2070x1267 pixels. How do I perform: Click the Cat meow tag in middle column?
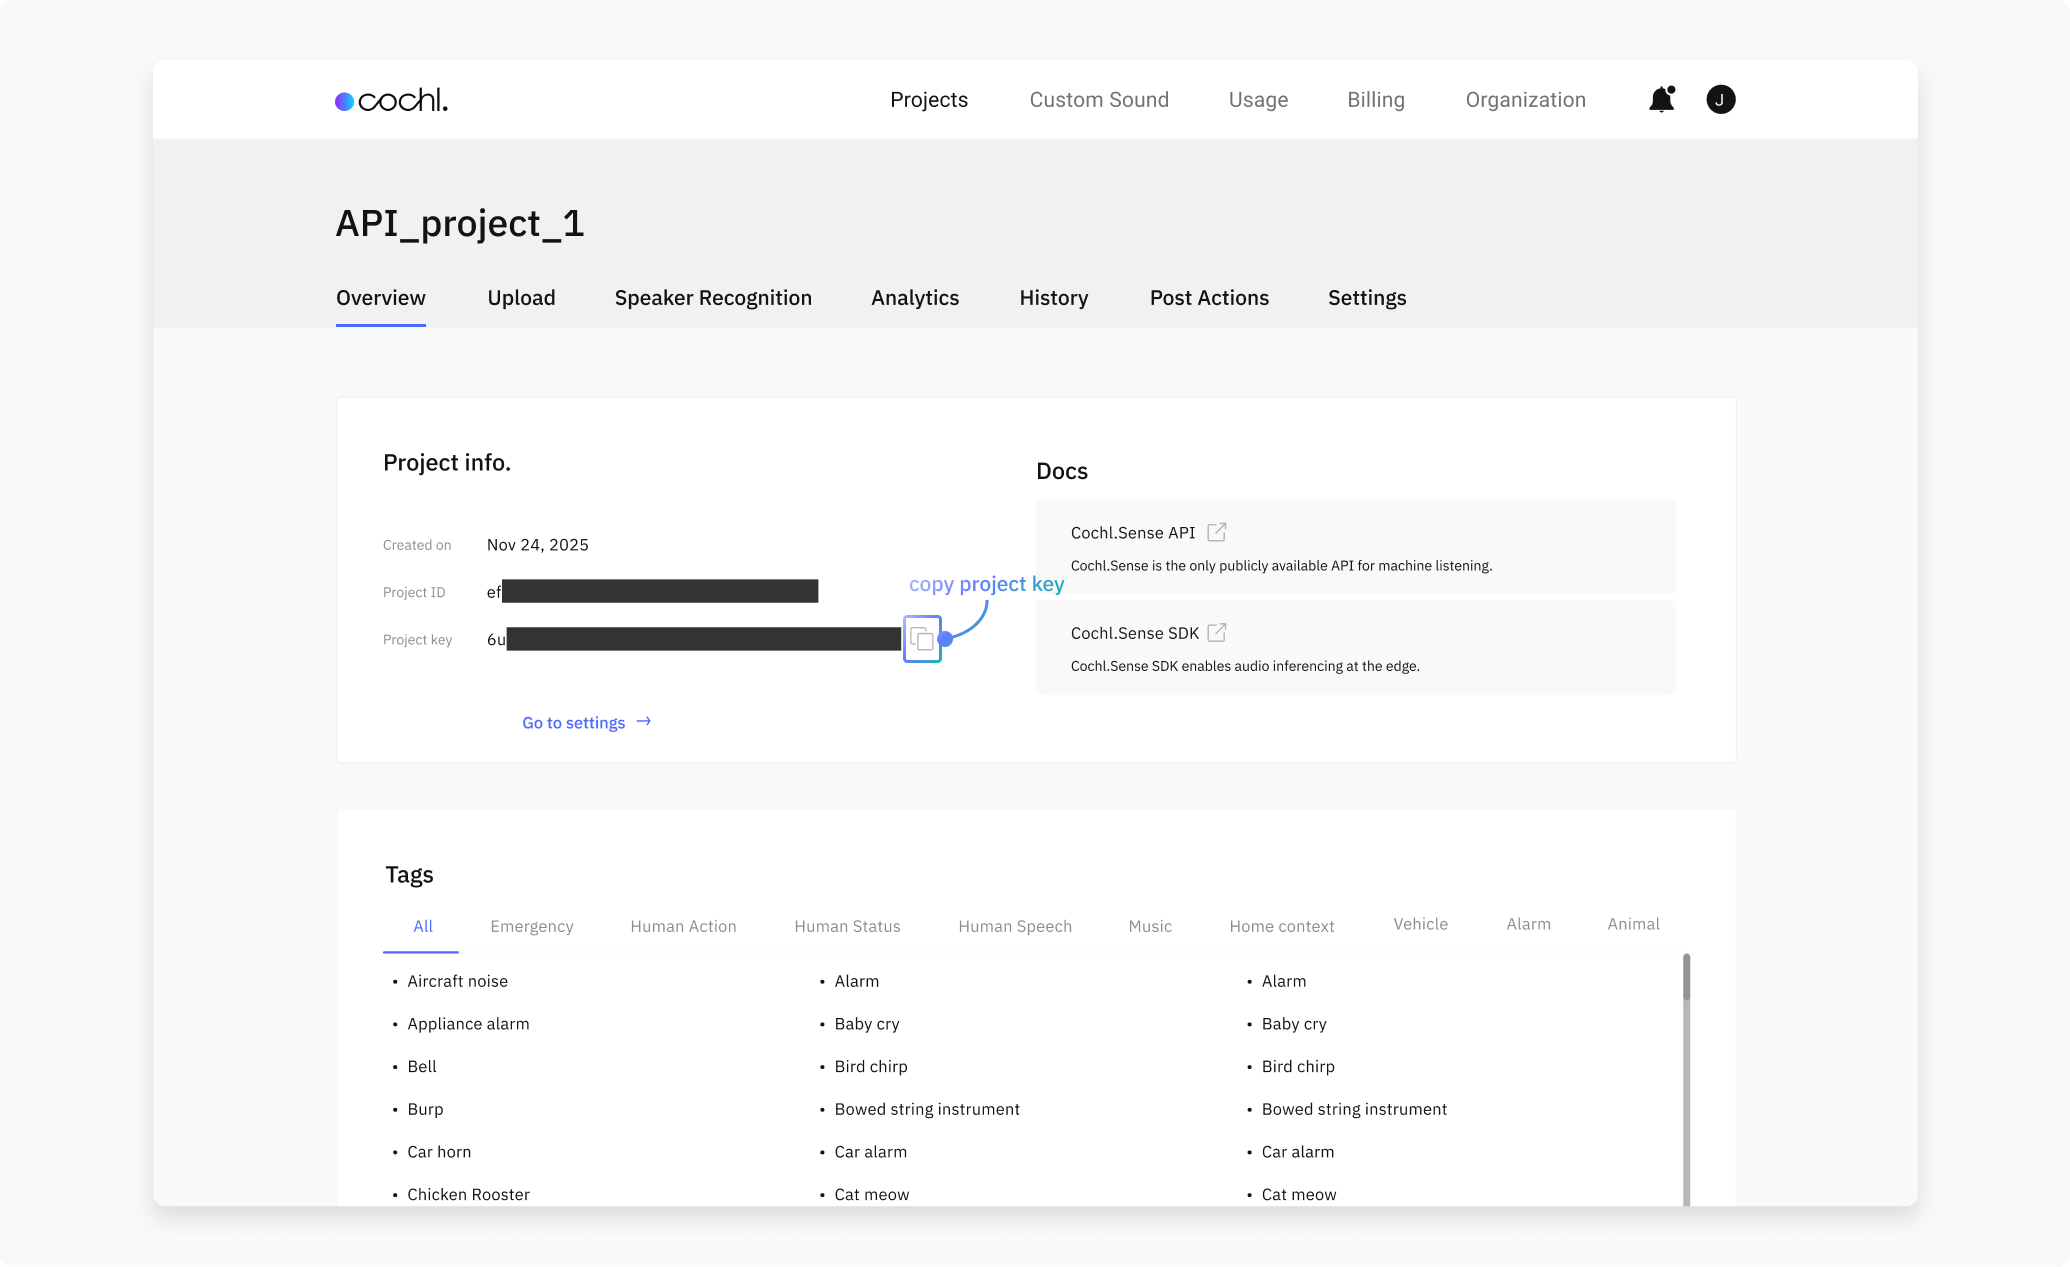point(872,1194)
